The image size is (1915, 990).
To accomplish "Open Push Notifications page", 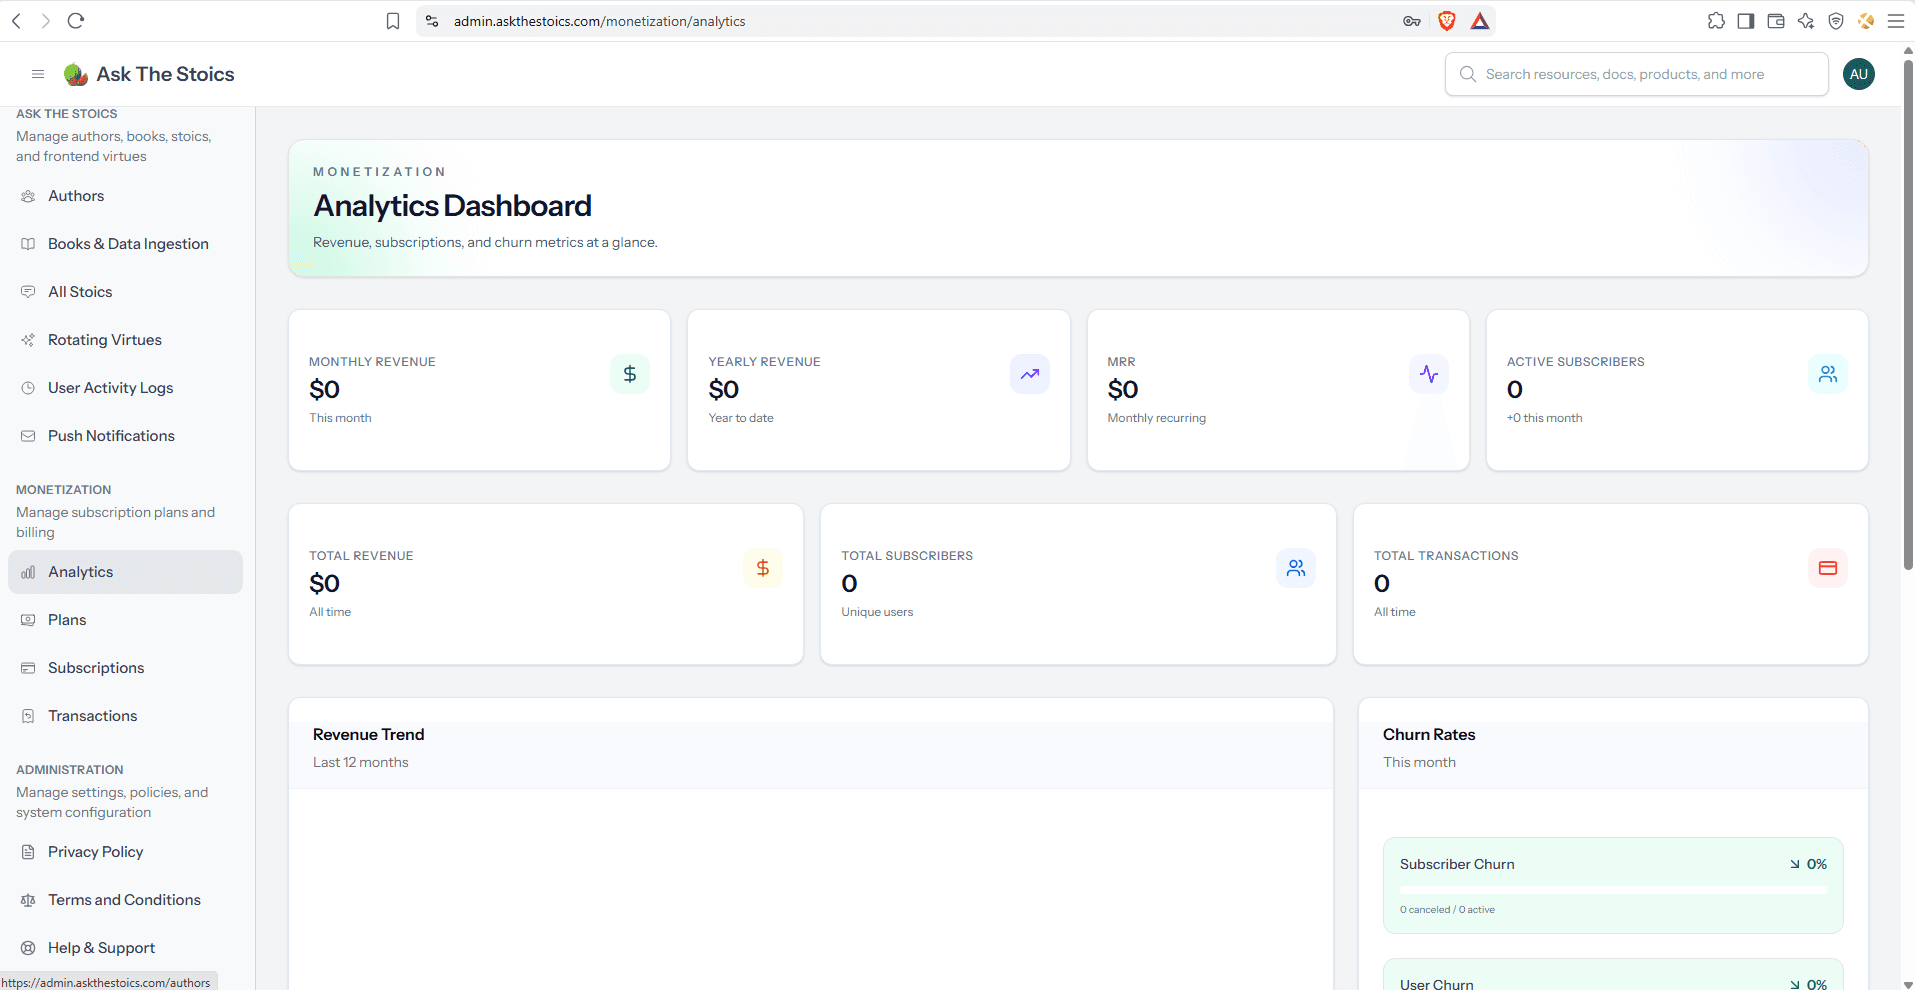I will tap(125, 436).
